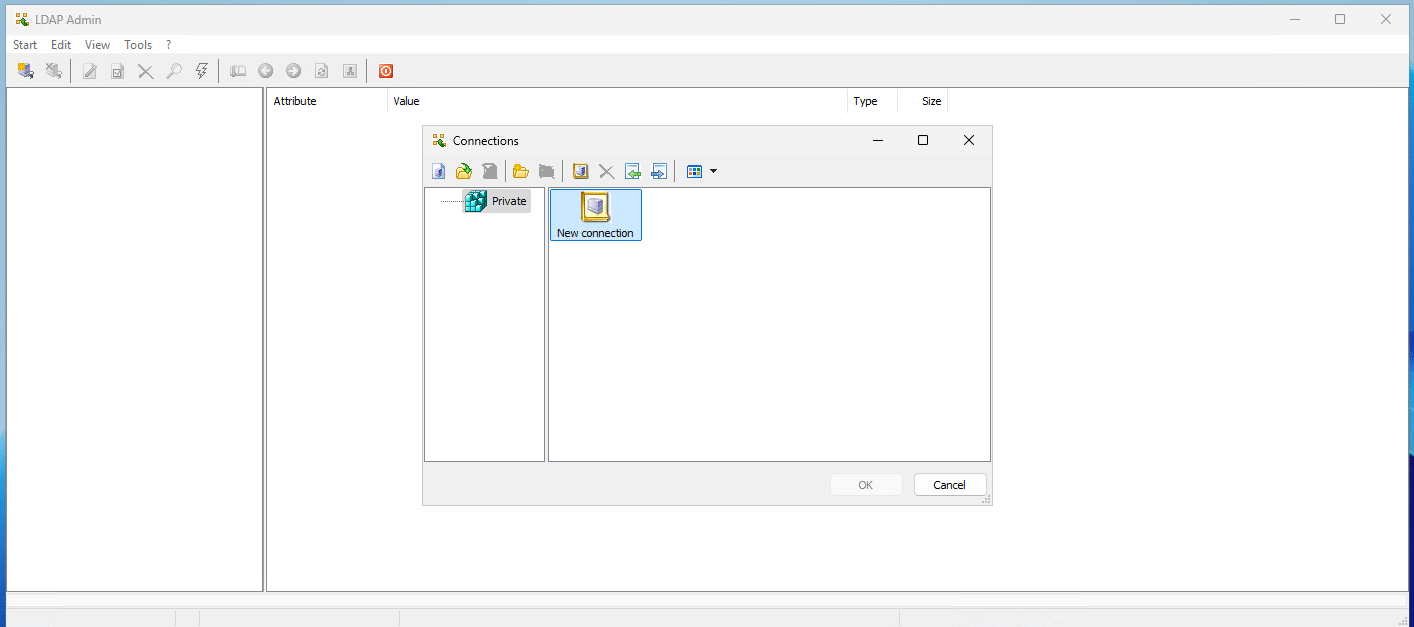Viewport: 1414px width, 627px height.
Task: Click the lightning bolt toolbar icon
Action: [201, 71]
